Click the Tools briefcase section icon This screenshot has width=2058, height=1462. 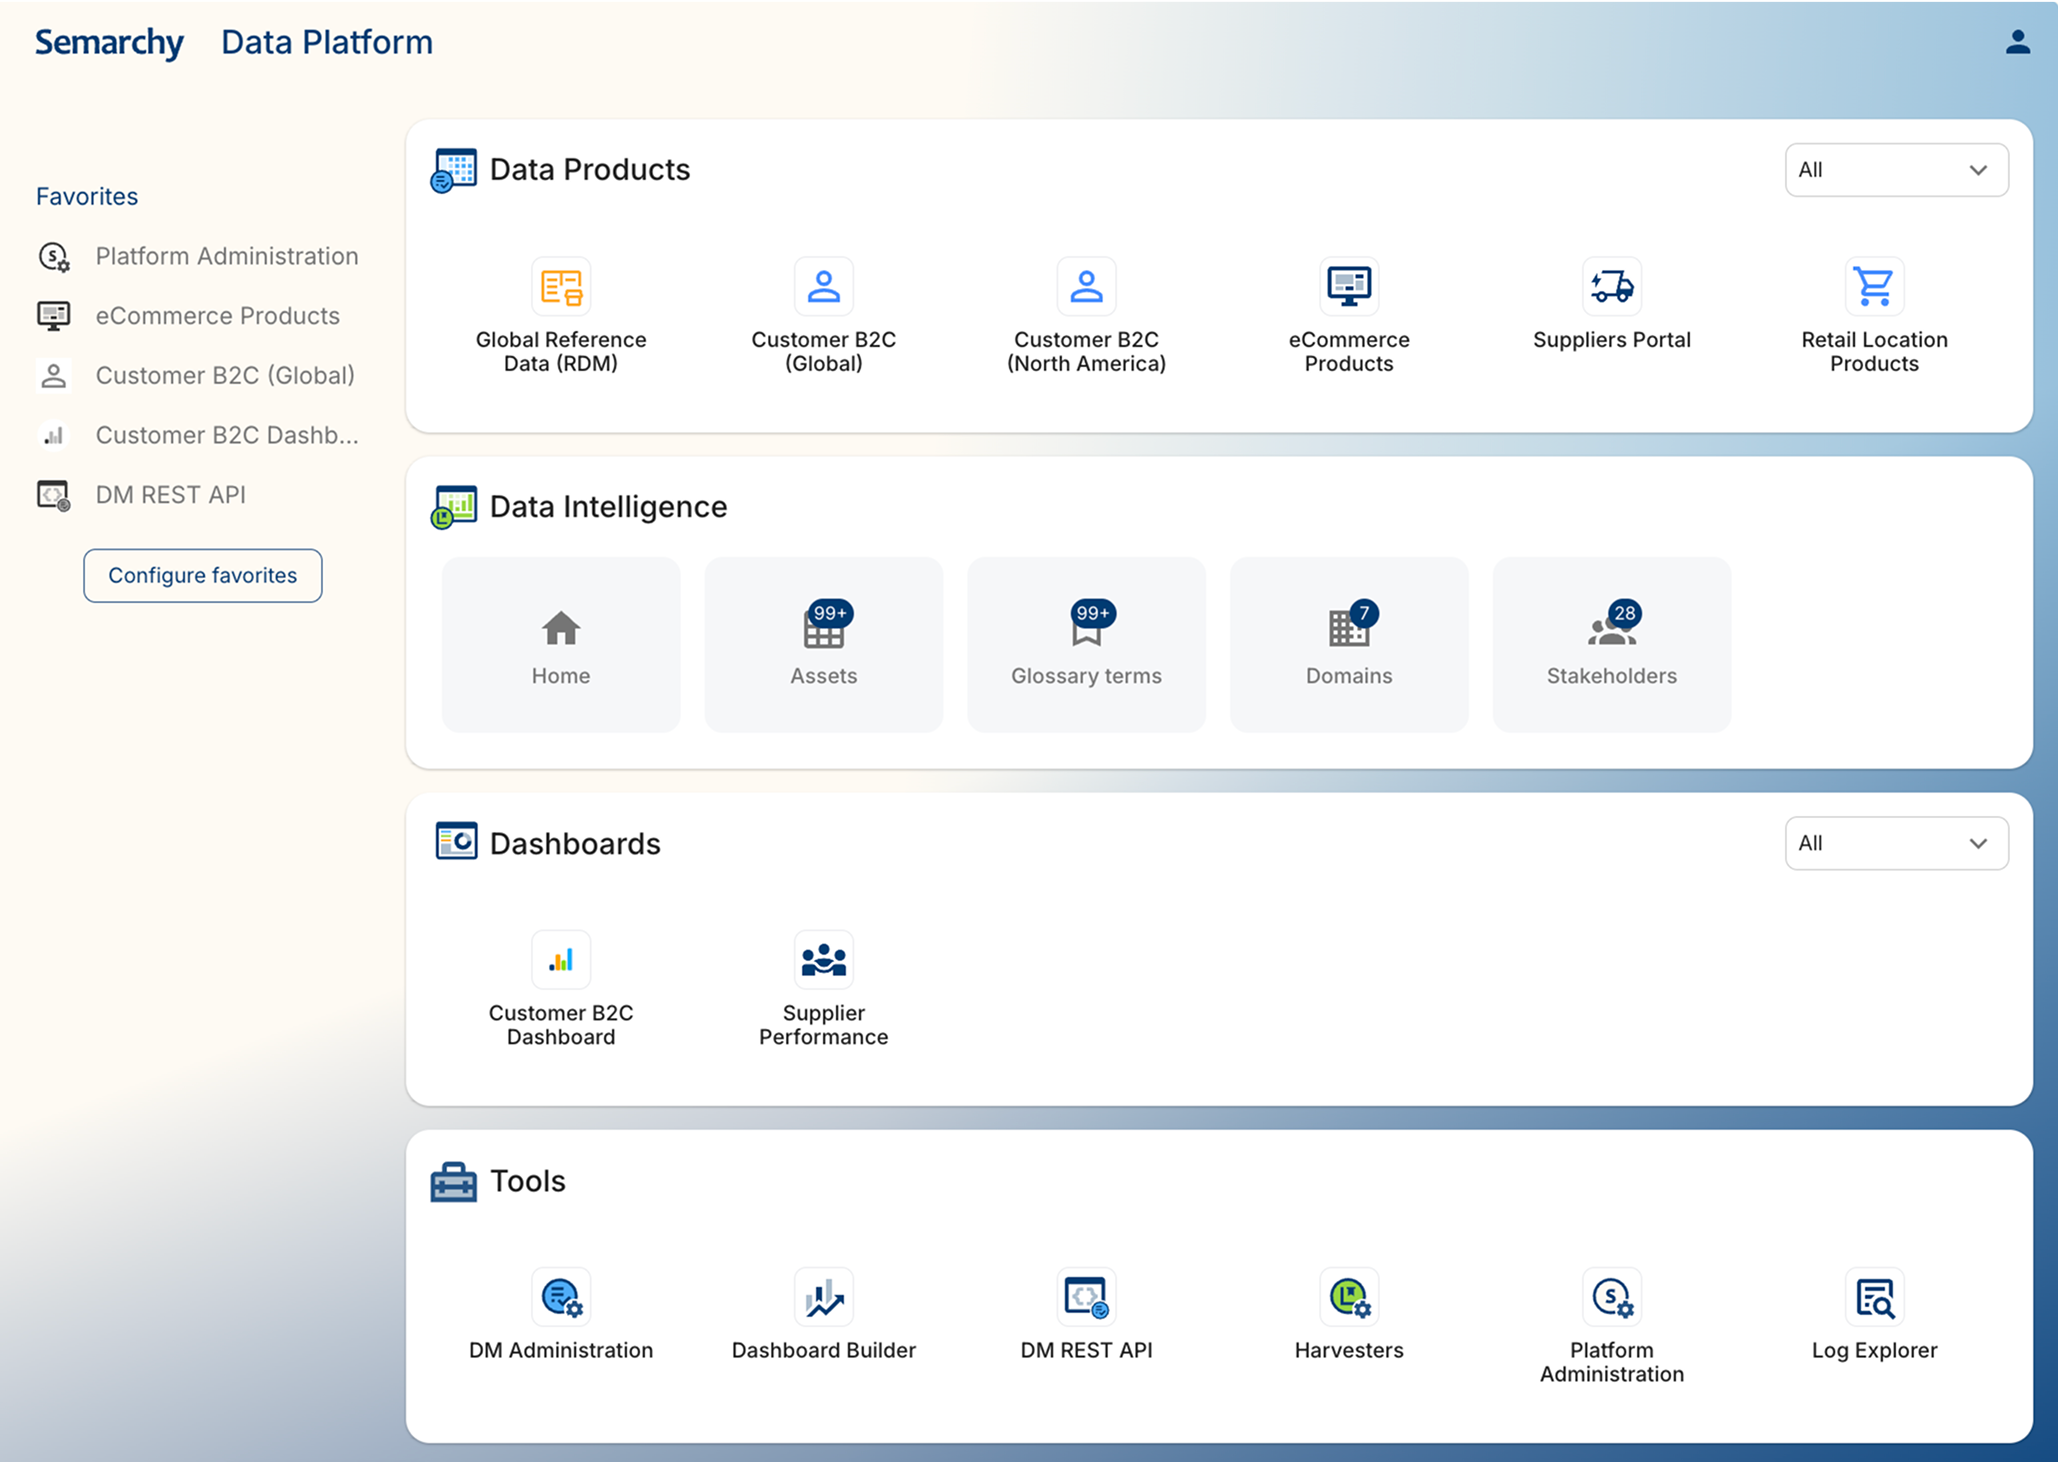point(454,1182)
